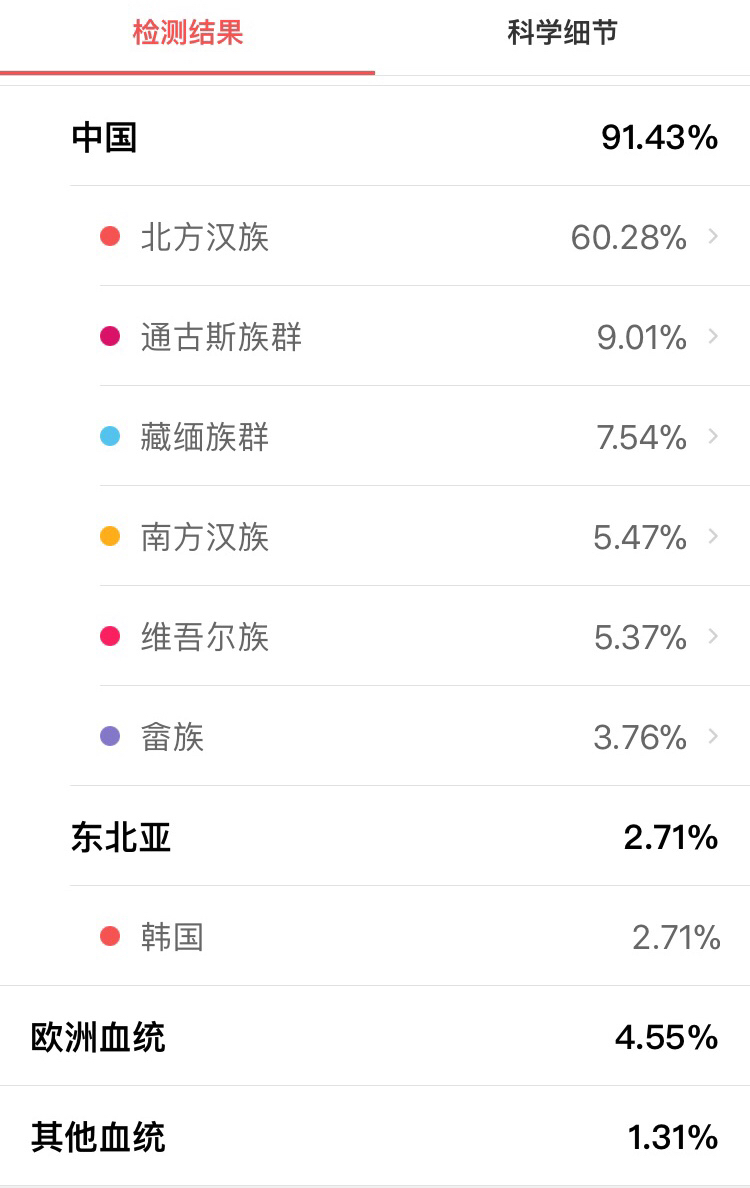Screen dimensions: 750x1188
Task: Click the red dot beside 北方汉族
Action: pyautogui.click(x=110, y=237)
